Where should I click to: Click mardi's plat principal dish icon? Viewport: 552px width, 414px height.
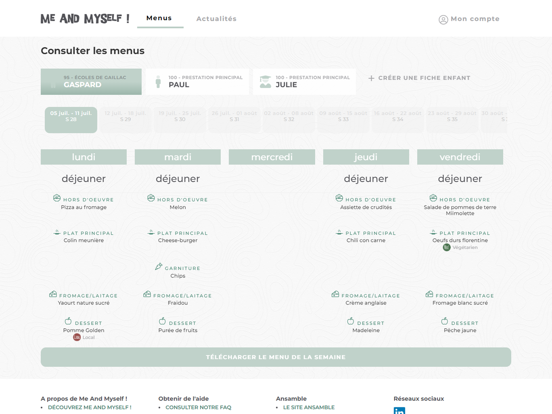coord(151,232)
